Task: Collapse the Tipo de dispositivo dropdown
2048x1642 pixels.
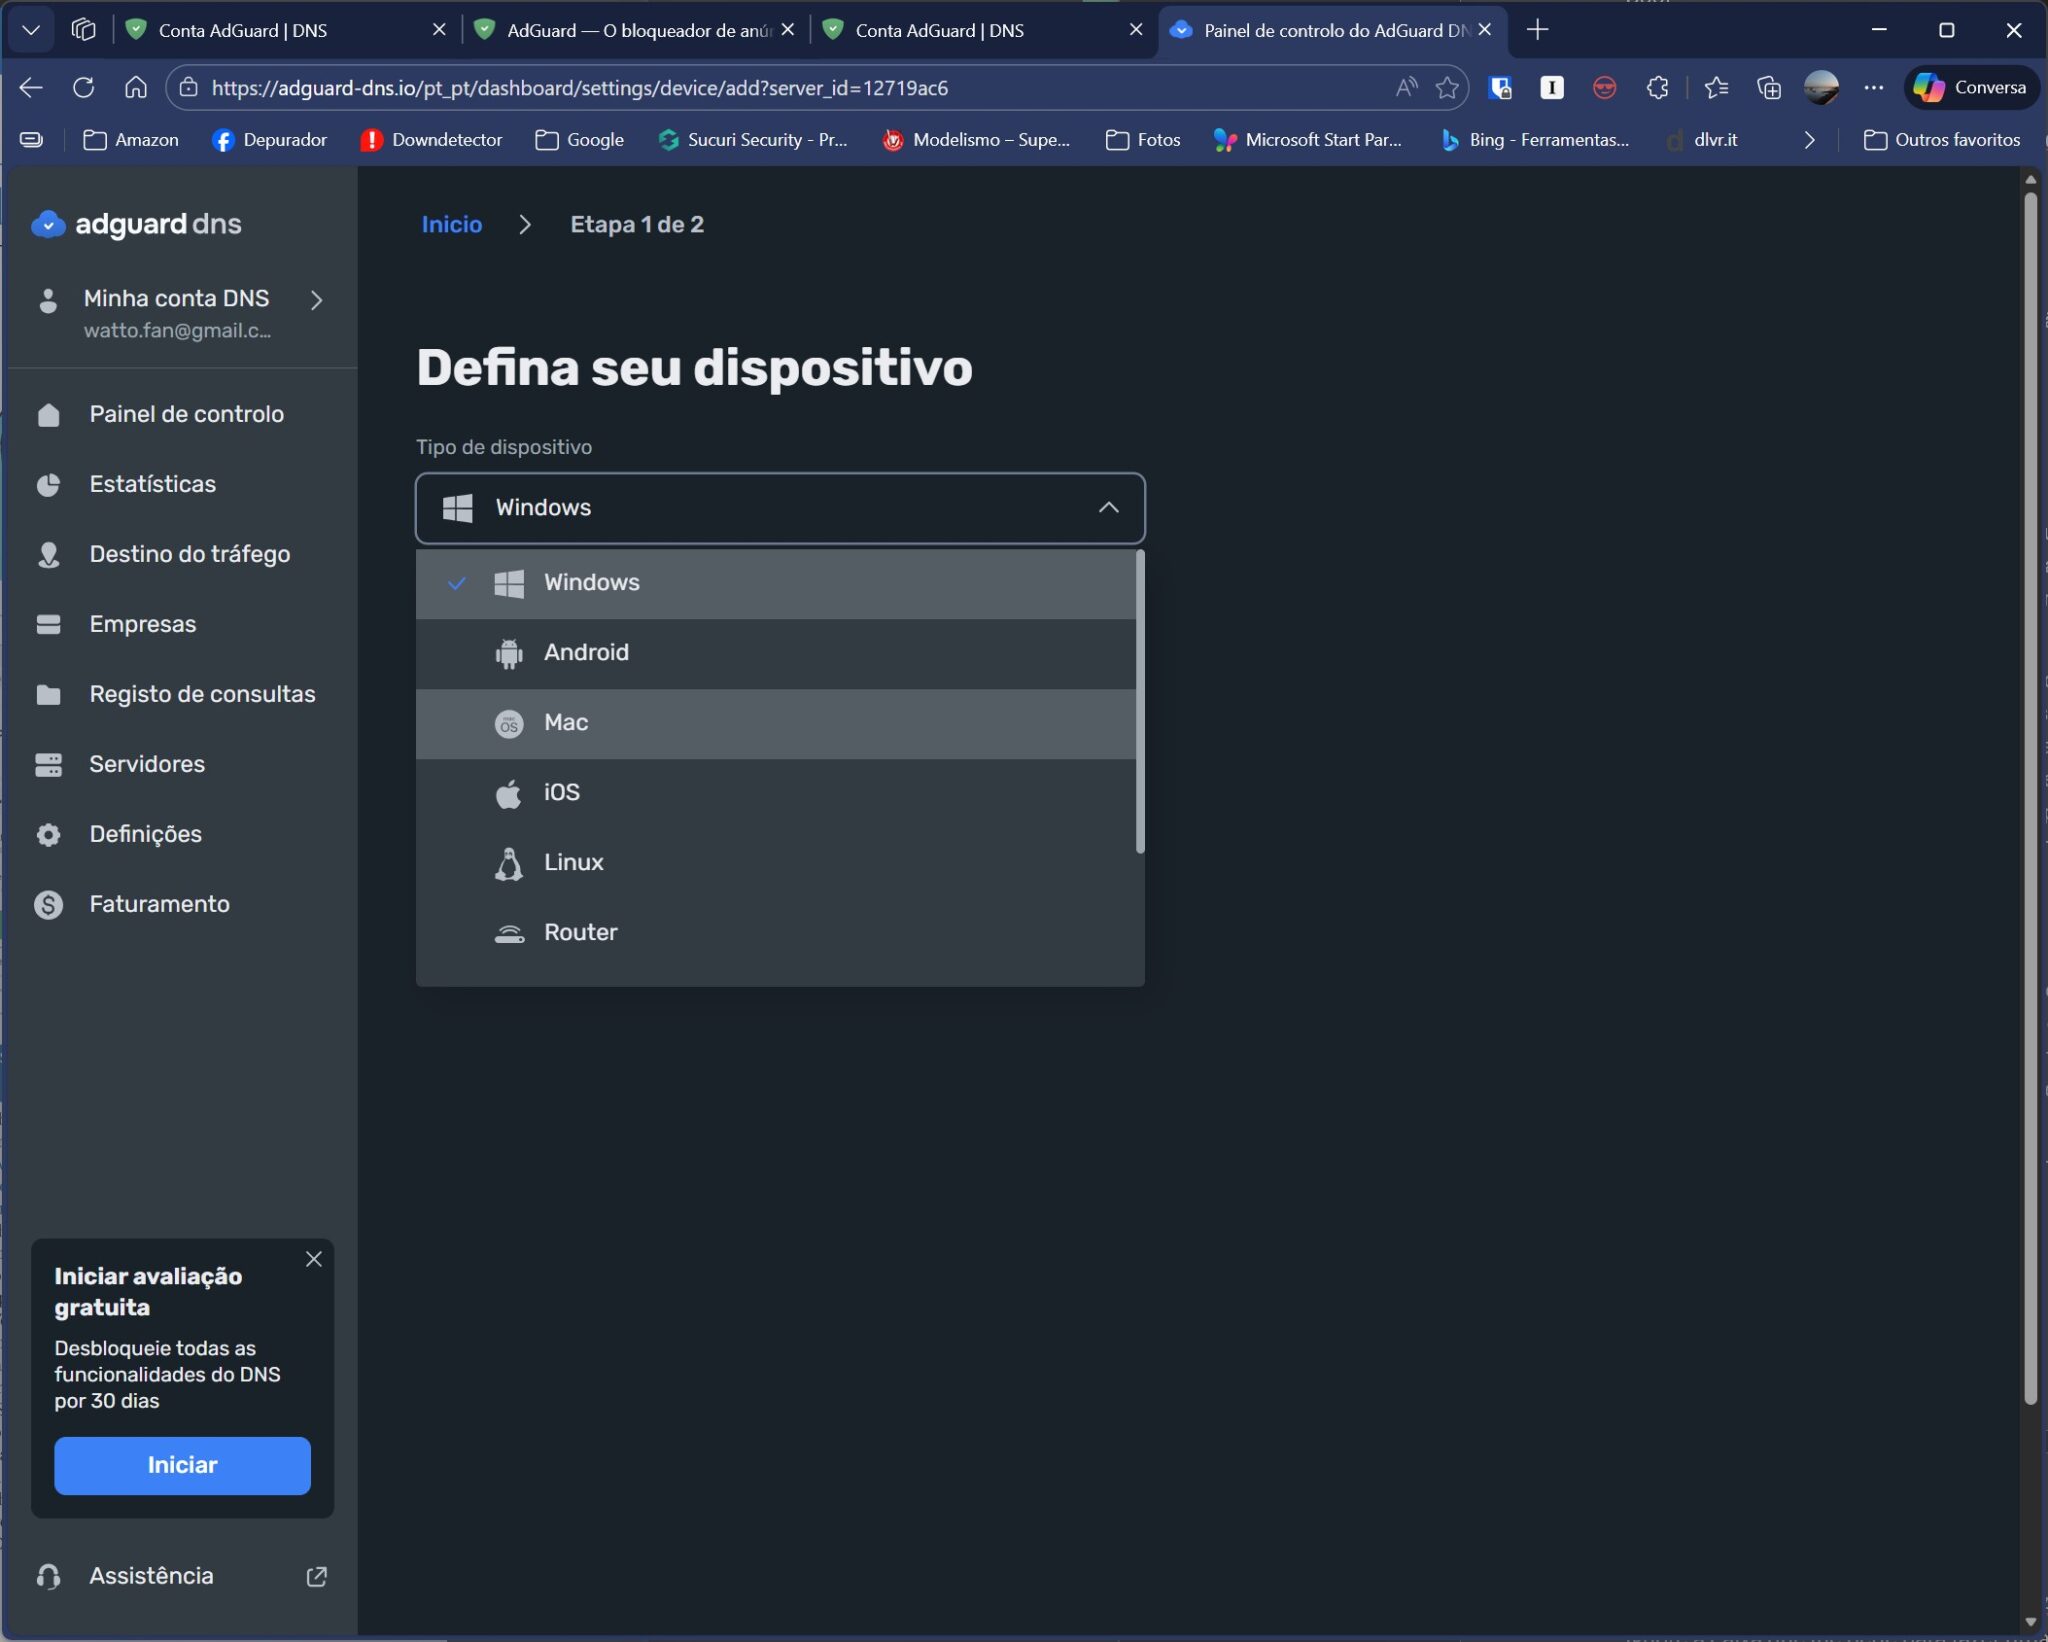Action: (x=1108, y=508)
